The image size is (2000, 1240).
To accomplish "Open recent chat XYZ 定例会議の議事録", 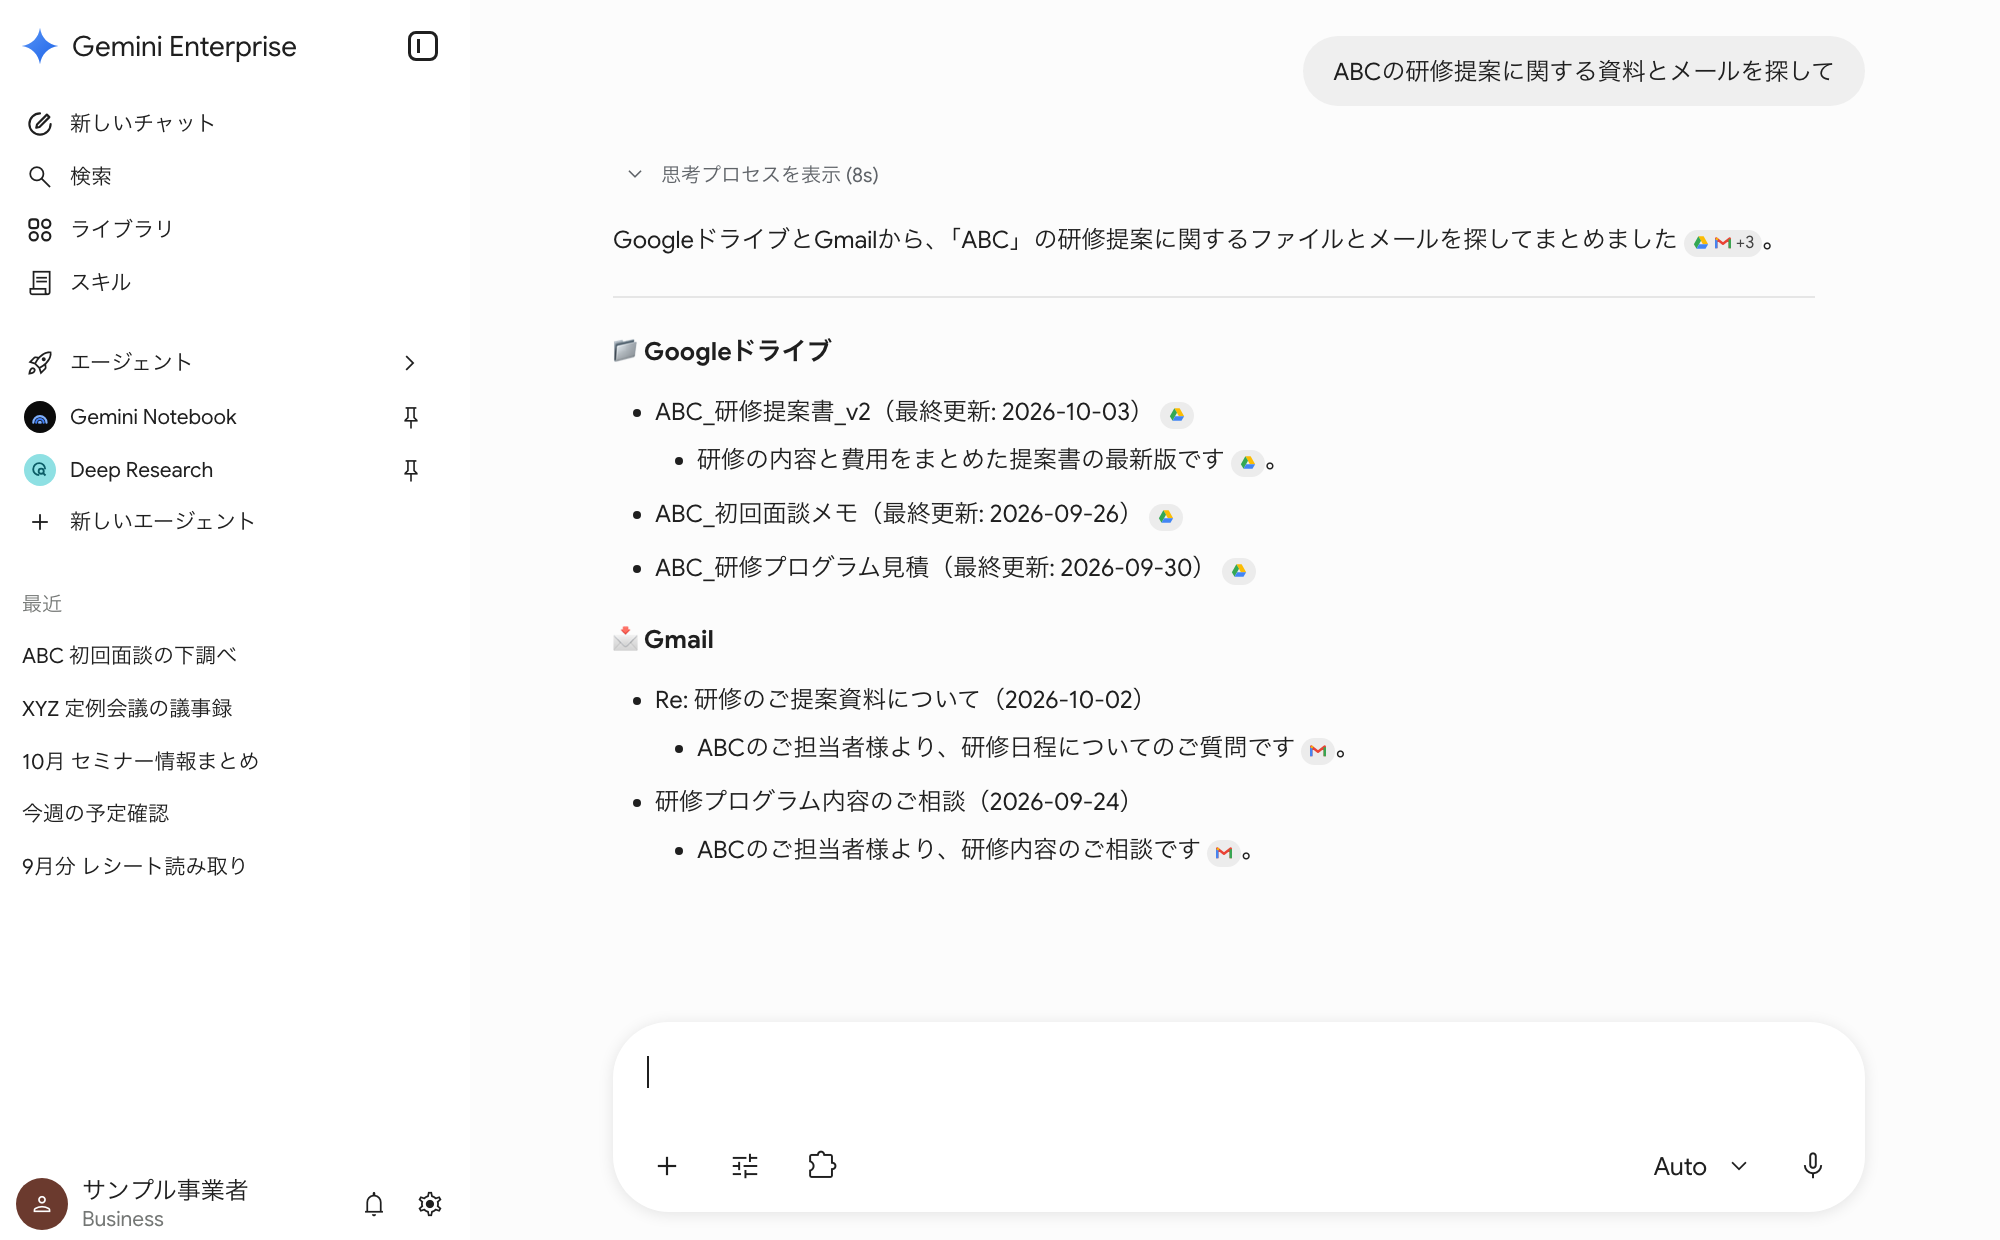I will point(127,708).
